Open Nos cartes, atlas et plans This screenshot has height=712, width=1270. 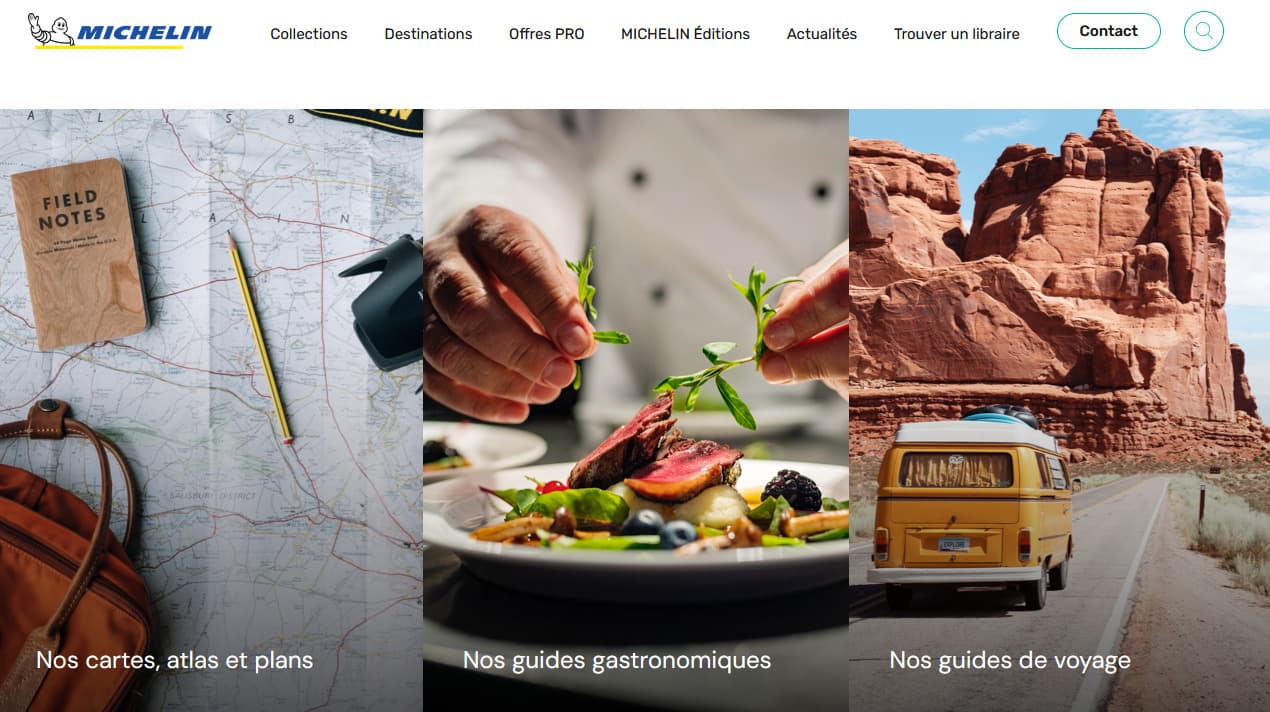pyautogui.click(x=175, y=660)
